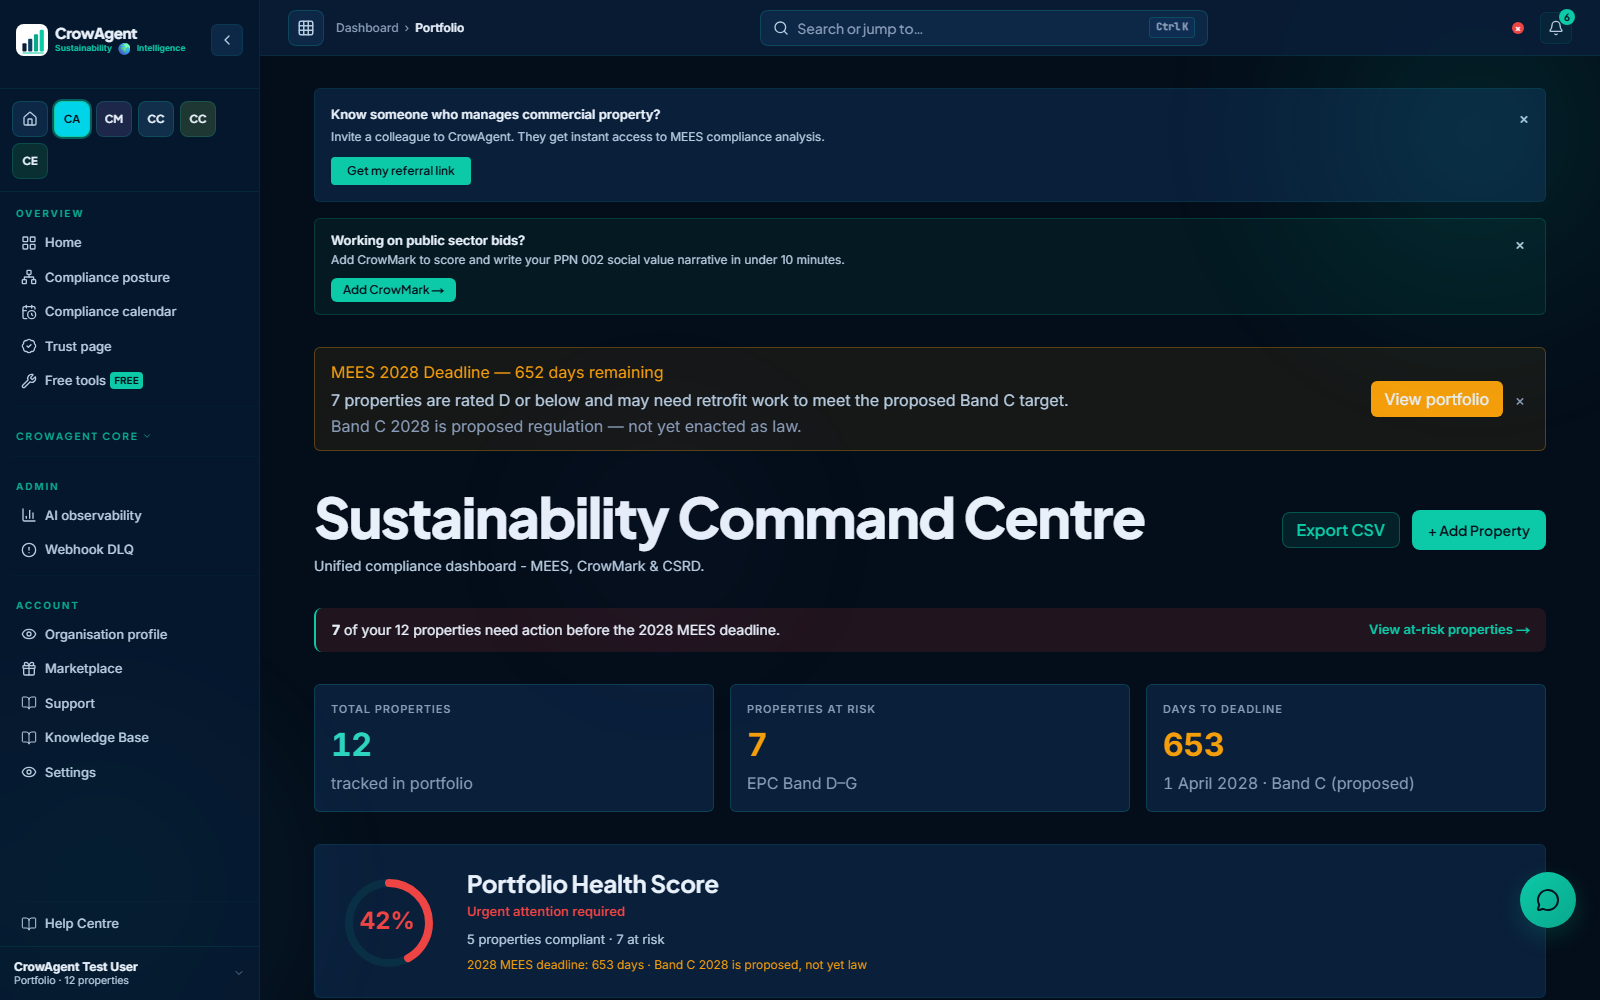Open Compliance posture page
The image size is (1600, 1000).
107,277
